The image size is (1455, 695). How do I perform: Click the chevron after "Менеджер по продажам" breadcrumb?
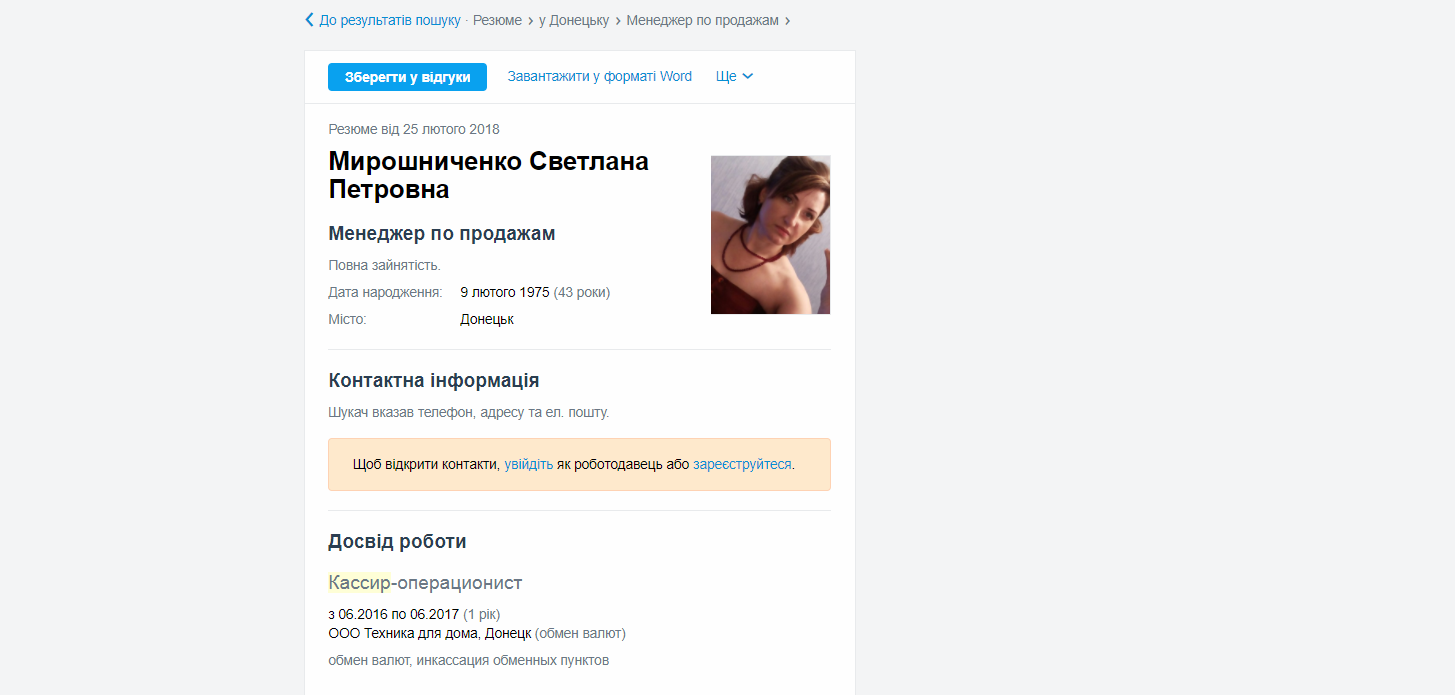[788, 20]
